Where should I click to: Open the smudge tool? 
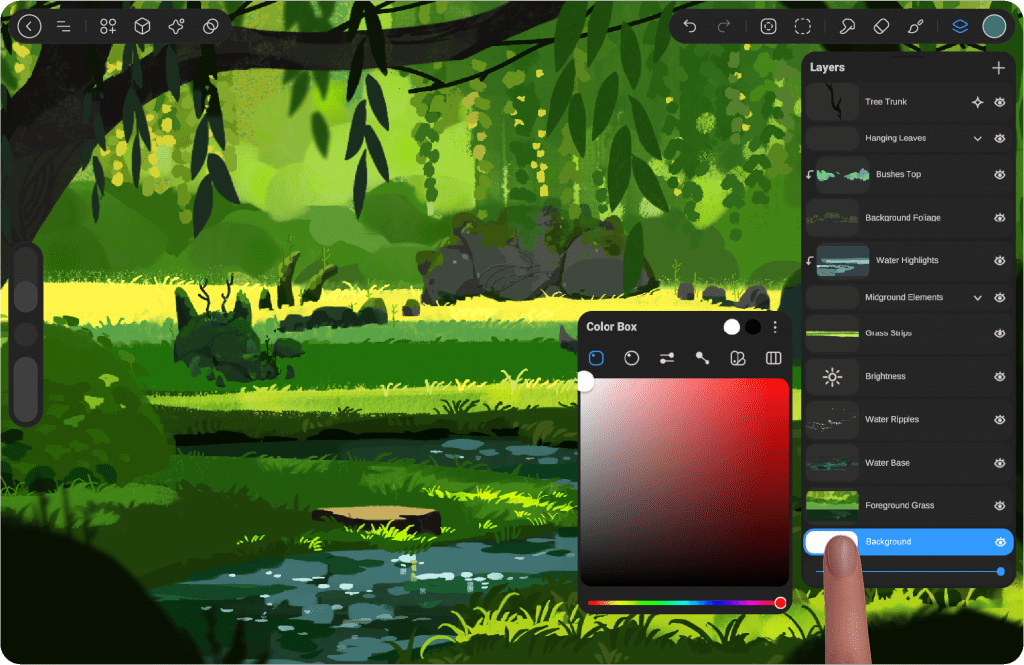coord(847,27)
